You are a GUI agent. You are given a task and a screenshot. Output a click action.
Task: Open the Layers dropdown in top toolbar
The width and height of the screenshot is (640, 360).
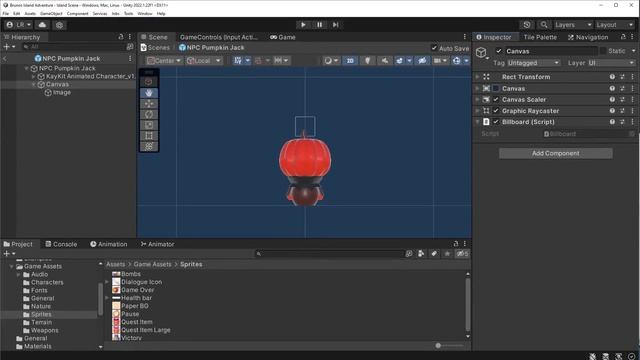click(573, 25)
